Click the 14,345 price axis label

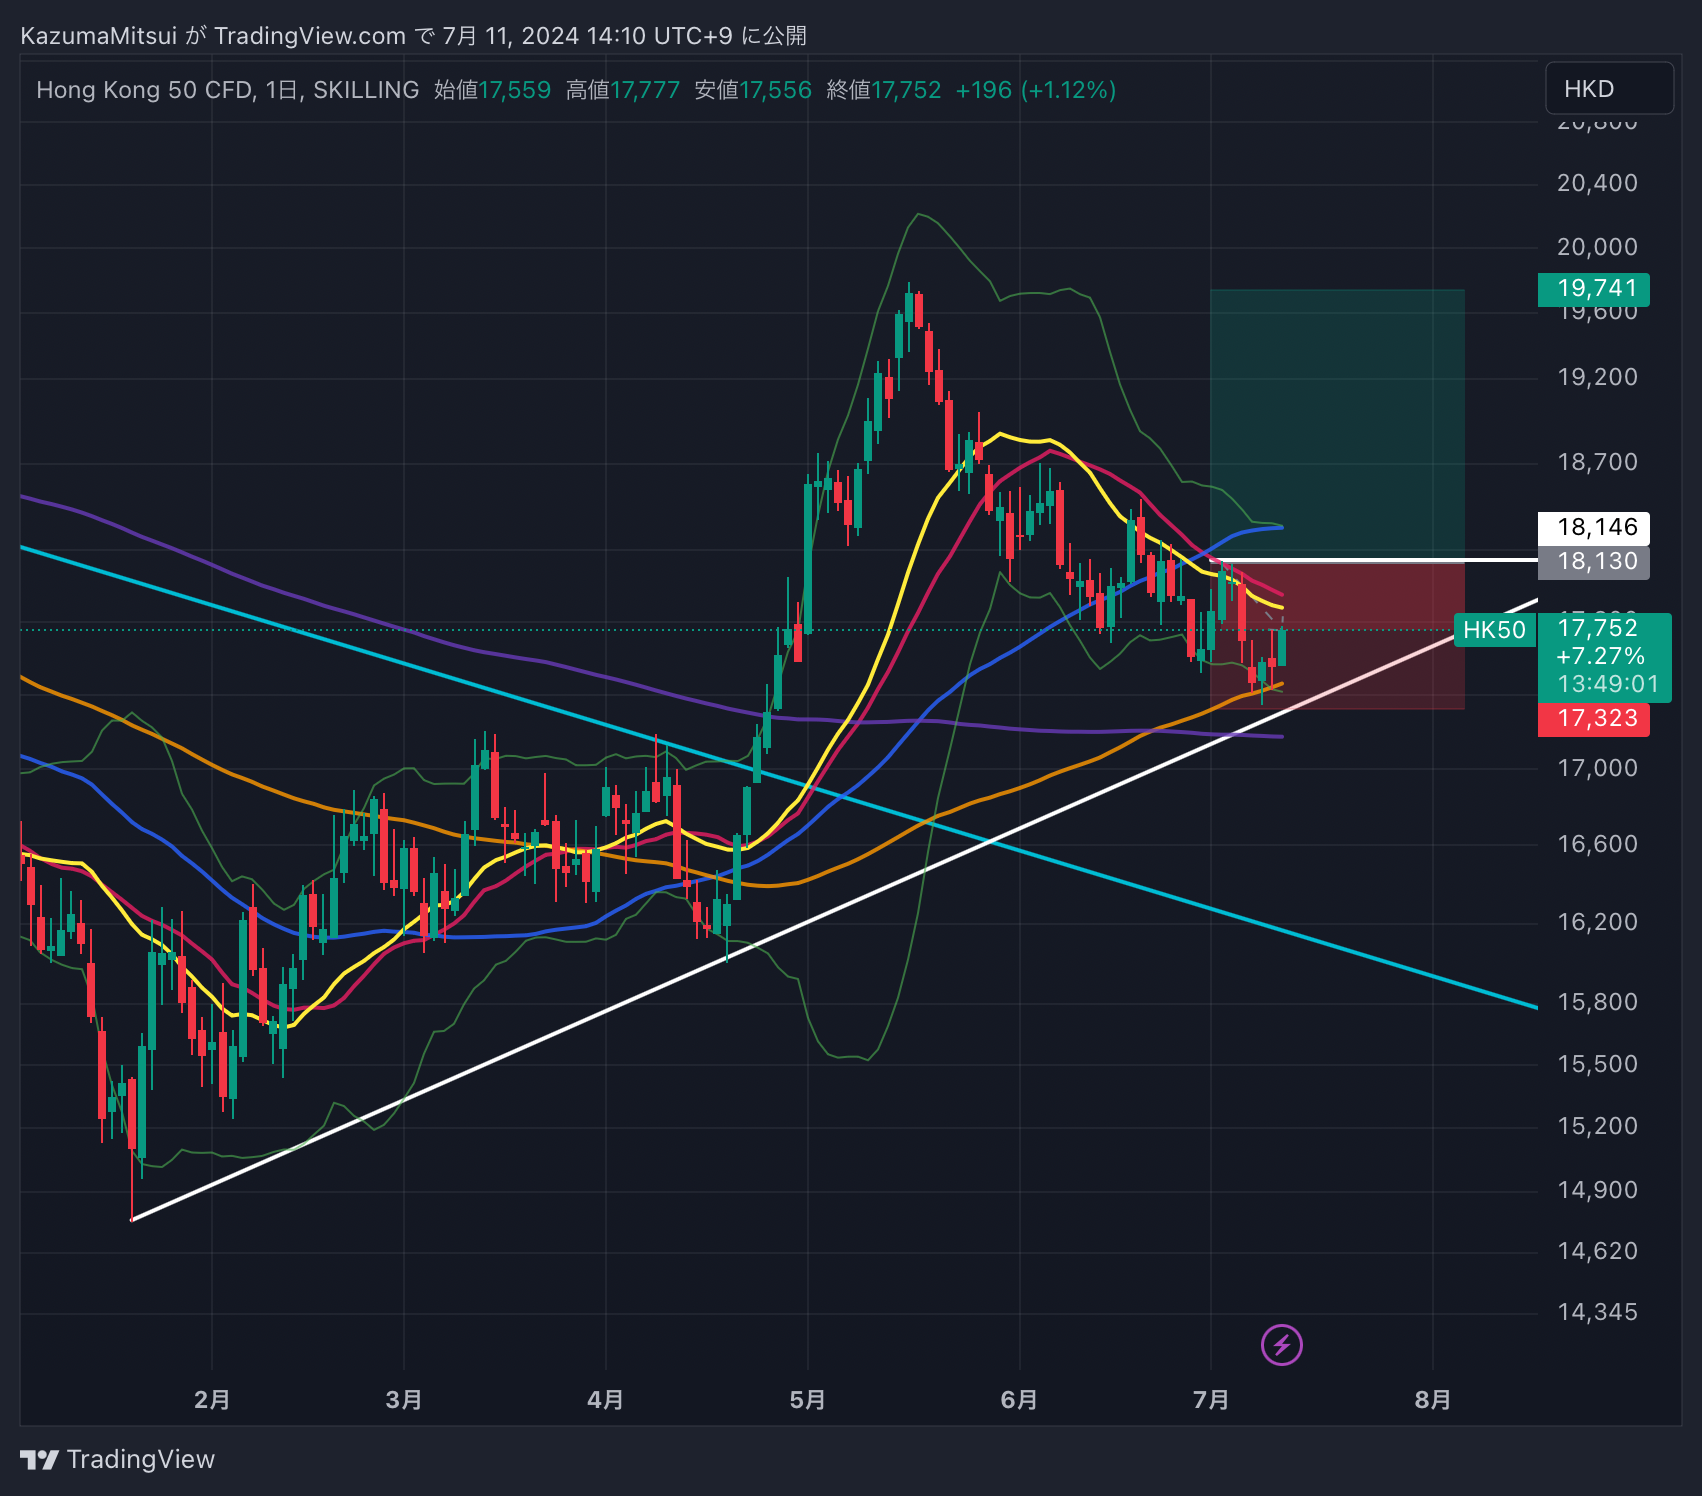[x=1597, y=1312]
